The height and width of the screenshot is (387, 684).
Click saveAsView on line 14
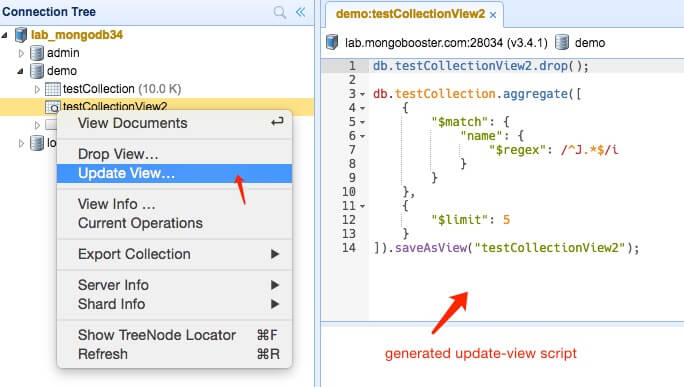pyautogui.click(x=431, y=248)
